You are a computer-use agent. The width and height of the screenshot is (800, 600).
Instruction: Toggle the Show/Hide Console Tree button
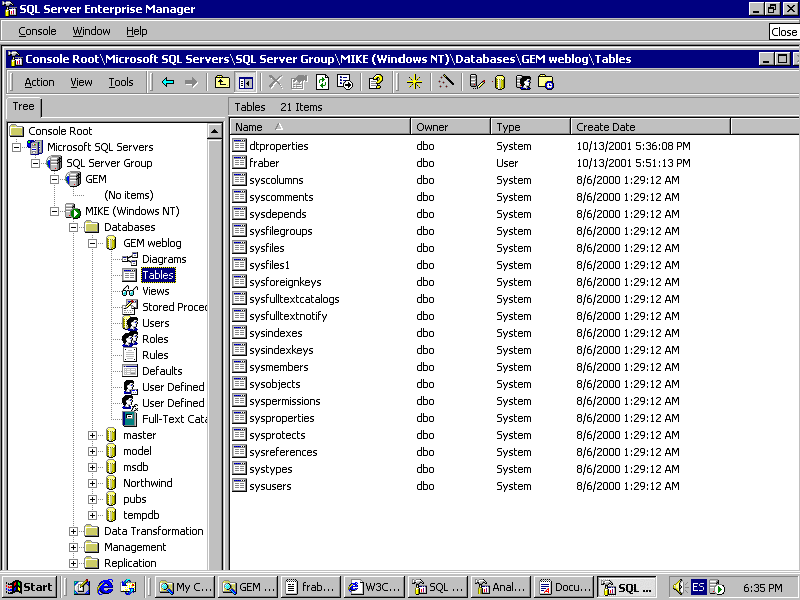(x=245, y=82)
